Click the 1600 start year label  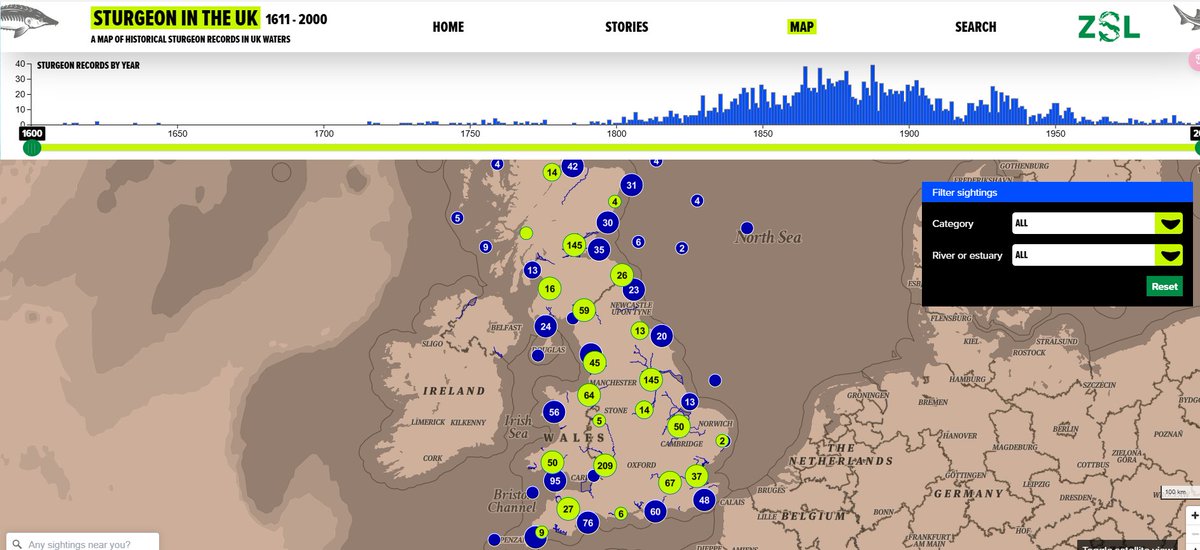[33, 133]
